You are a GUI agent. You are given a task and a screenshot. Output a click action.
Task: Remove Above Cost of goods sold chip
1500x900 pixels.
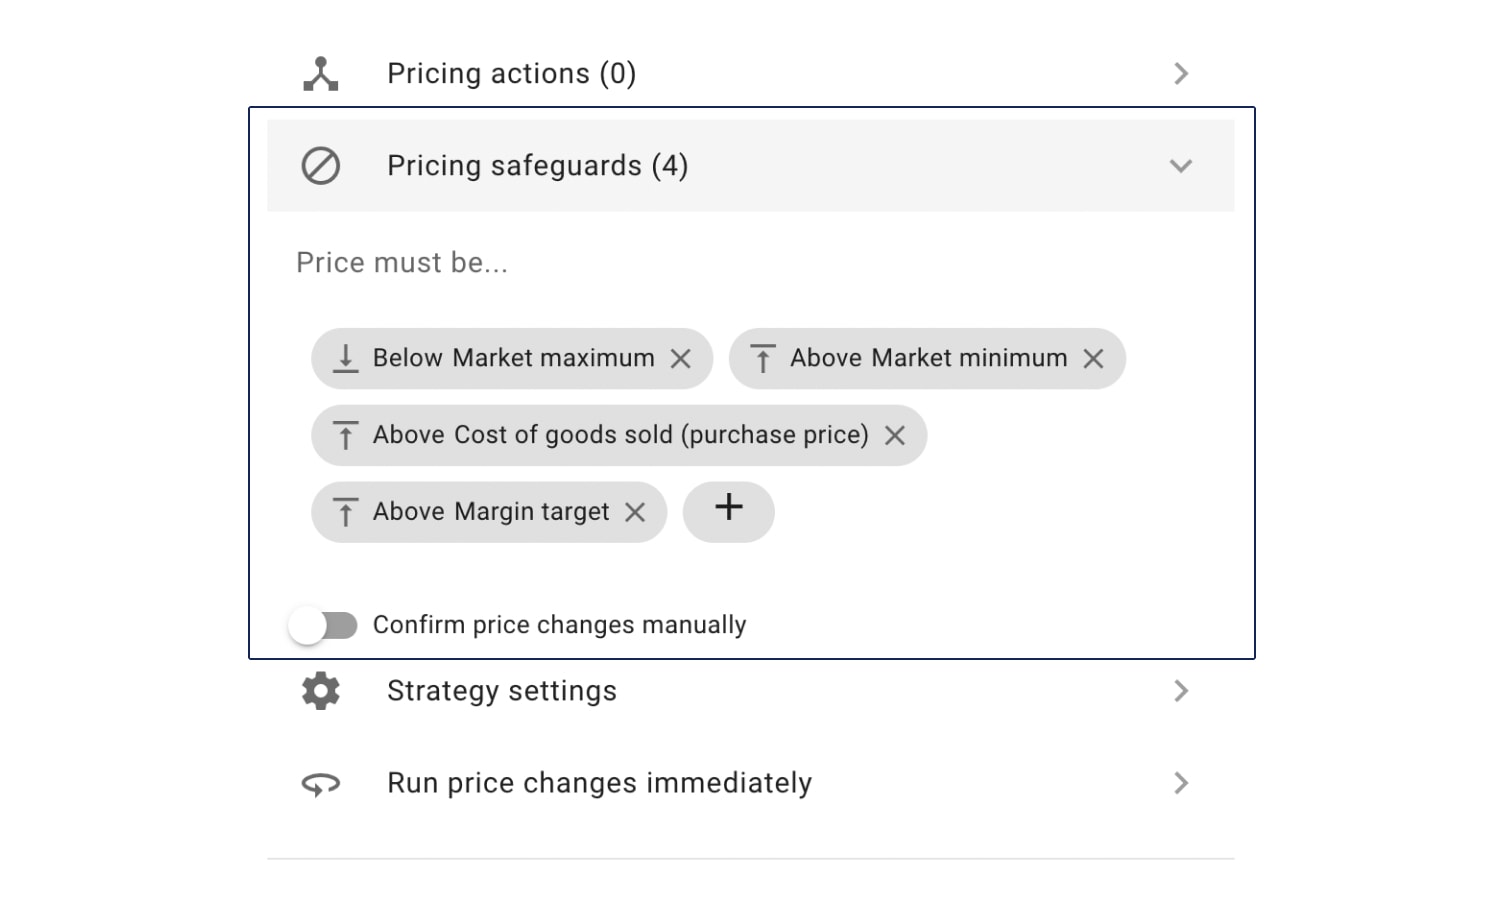(x=895, y=435)
